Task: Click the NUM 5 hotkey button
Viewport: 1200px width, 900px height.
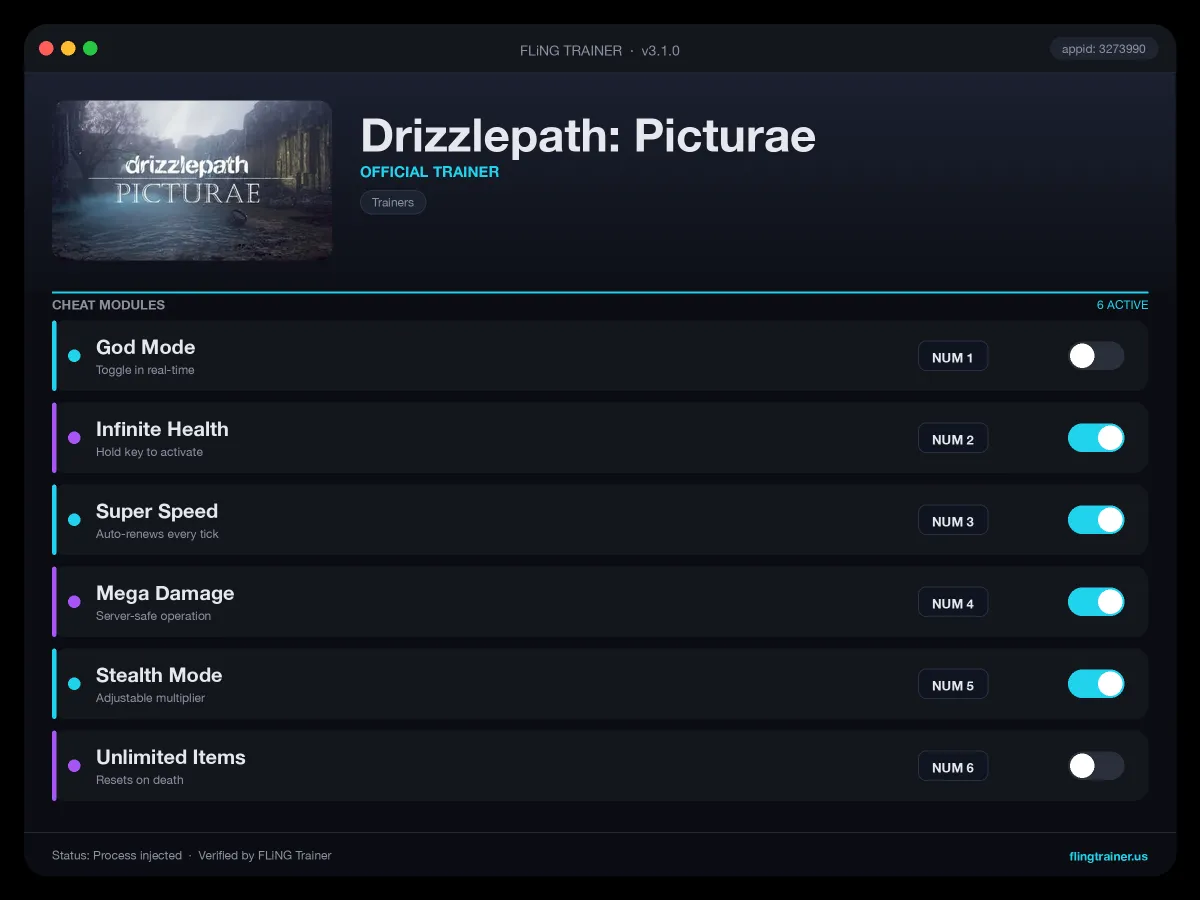Action: (x=953, y=685)
